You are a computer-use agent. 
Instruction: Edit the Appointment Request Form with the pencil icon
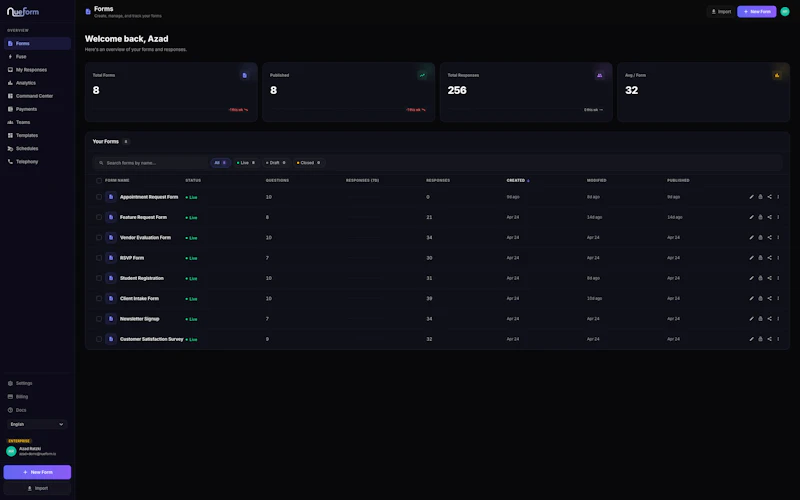(x=752, y=197)
